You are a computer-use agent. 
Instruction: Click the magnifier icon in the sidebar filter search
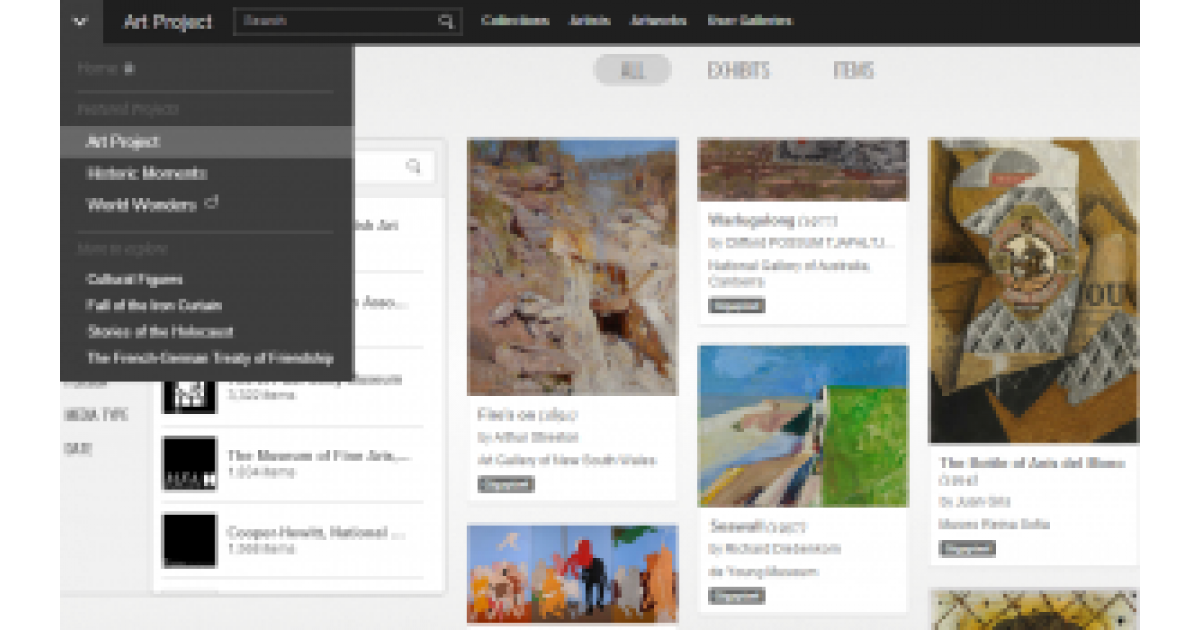(x=414, y=167)
